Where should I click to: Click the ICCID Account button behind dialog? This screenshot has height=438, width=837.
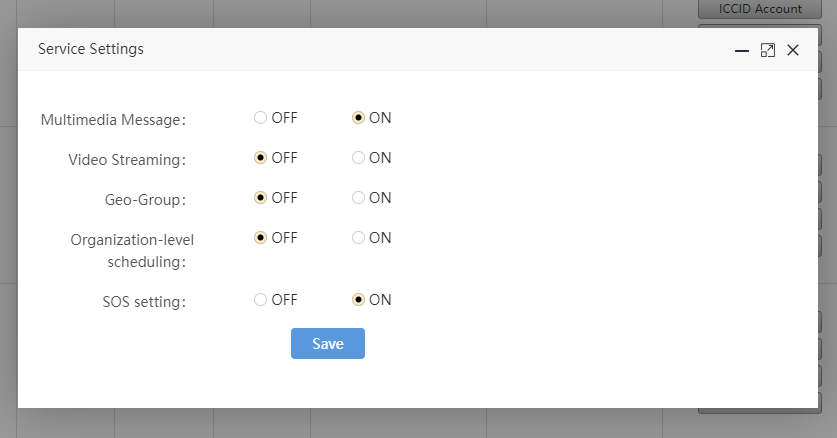pos(760,9)
